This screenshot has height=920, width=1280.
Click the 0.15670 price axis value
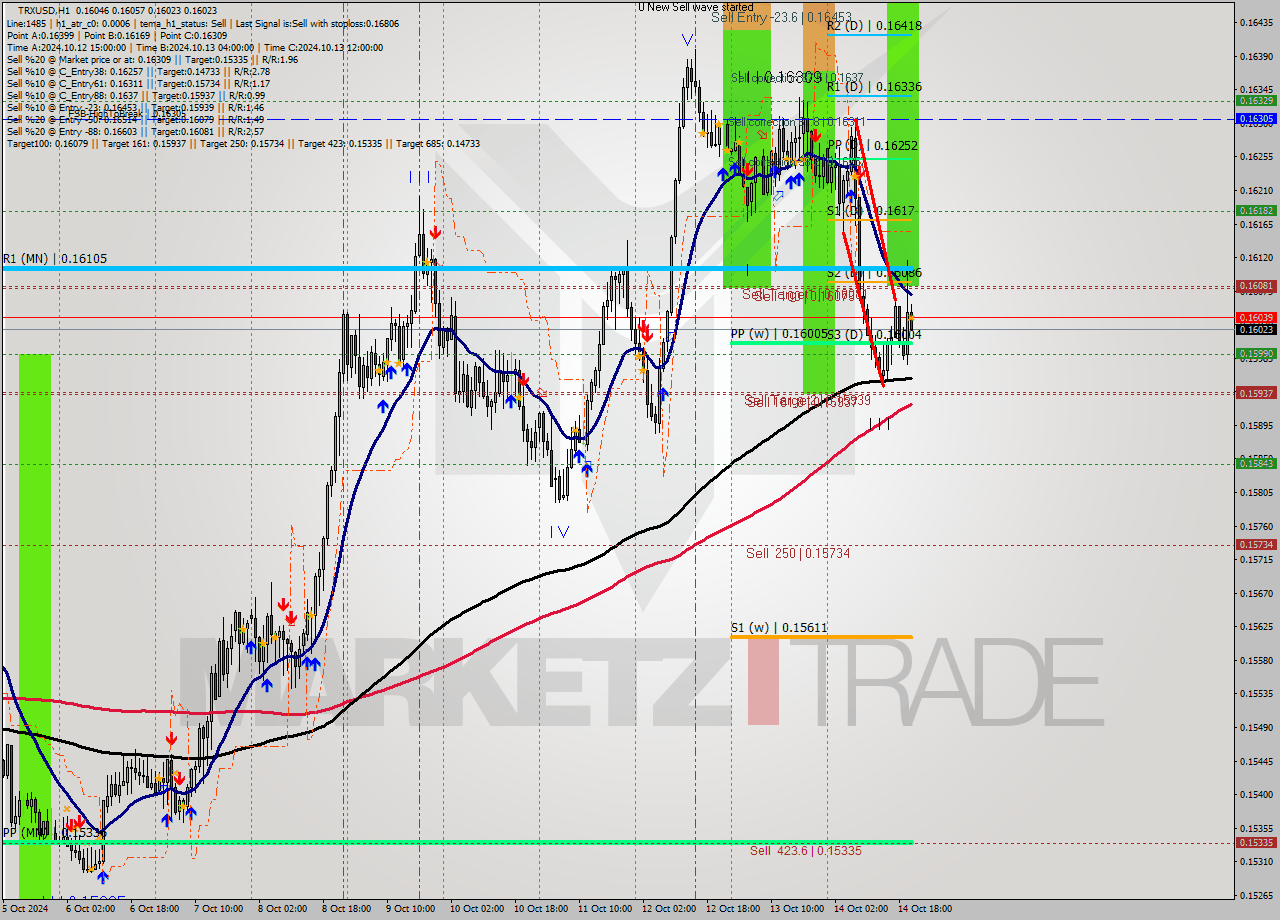pyautogui.click(x=1256, y=593)
